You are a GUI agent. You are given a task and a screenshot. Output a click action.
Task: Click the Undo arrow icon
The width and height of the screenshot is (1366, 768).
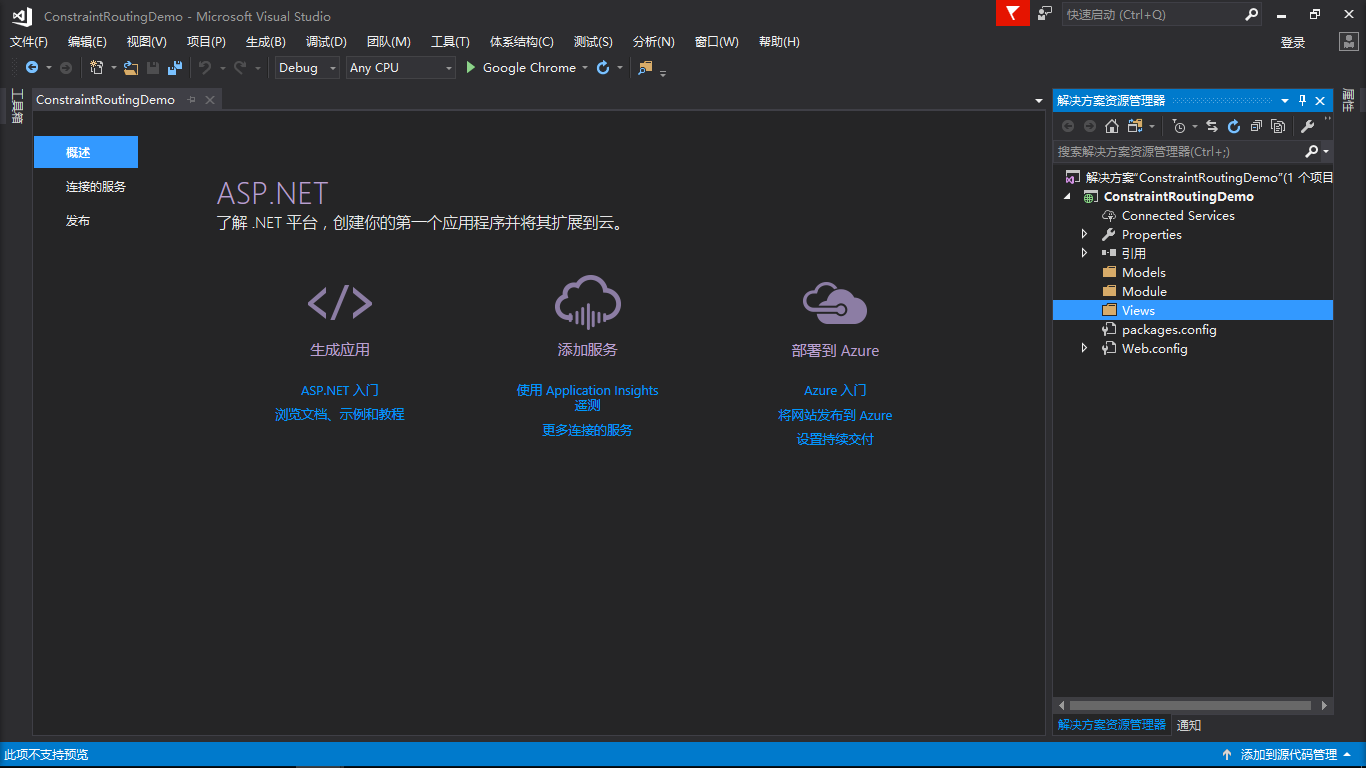click(x=205, y=68)
